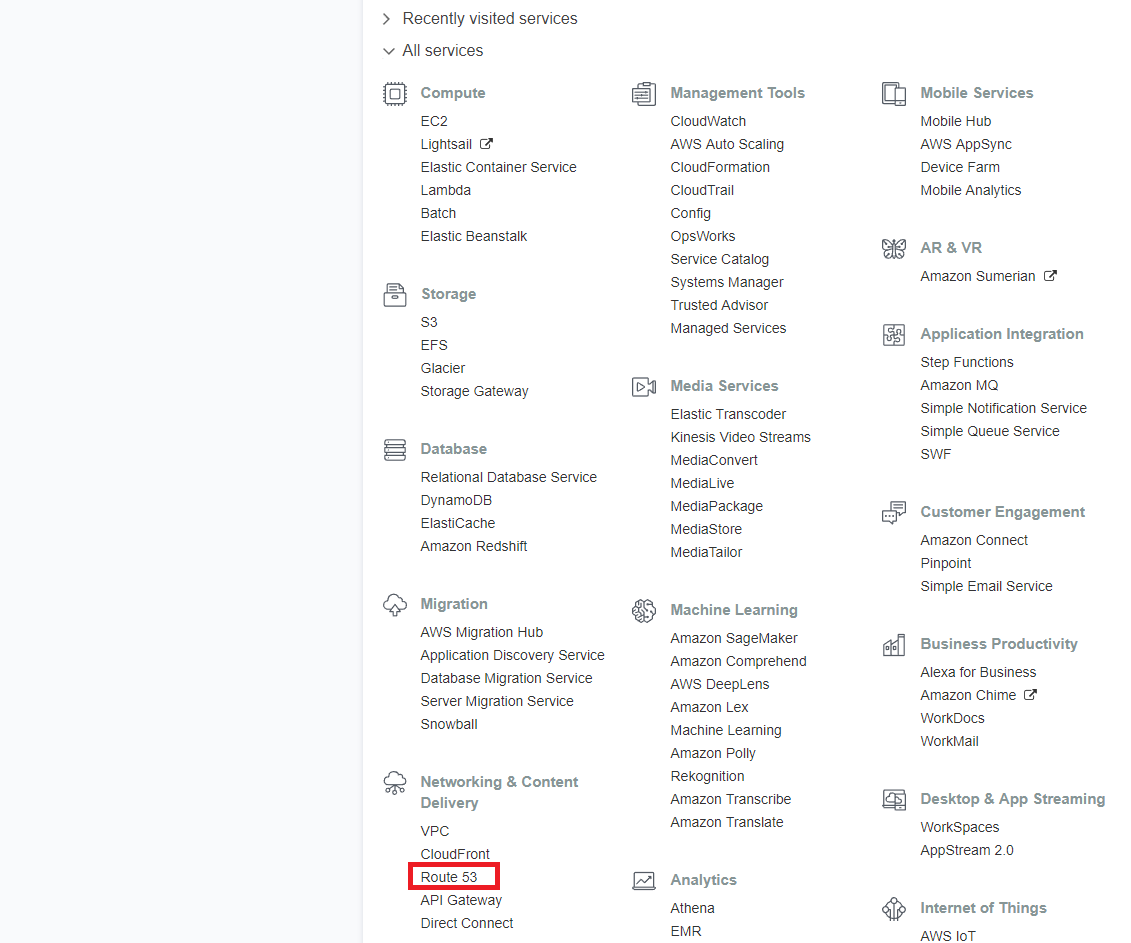Select Amazon SageMaker
The image size is (1131, 943).
pos(734,639)
